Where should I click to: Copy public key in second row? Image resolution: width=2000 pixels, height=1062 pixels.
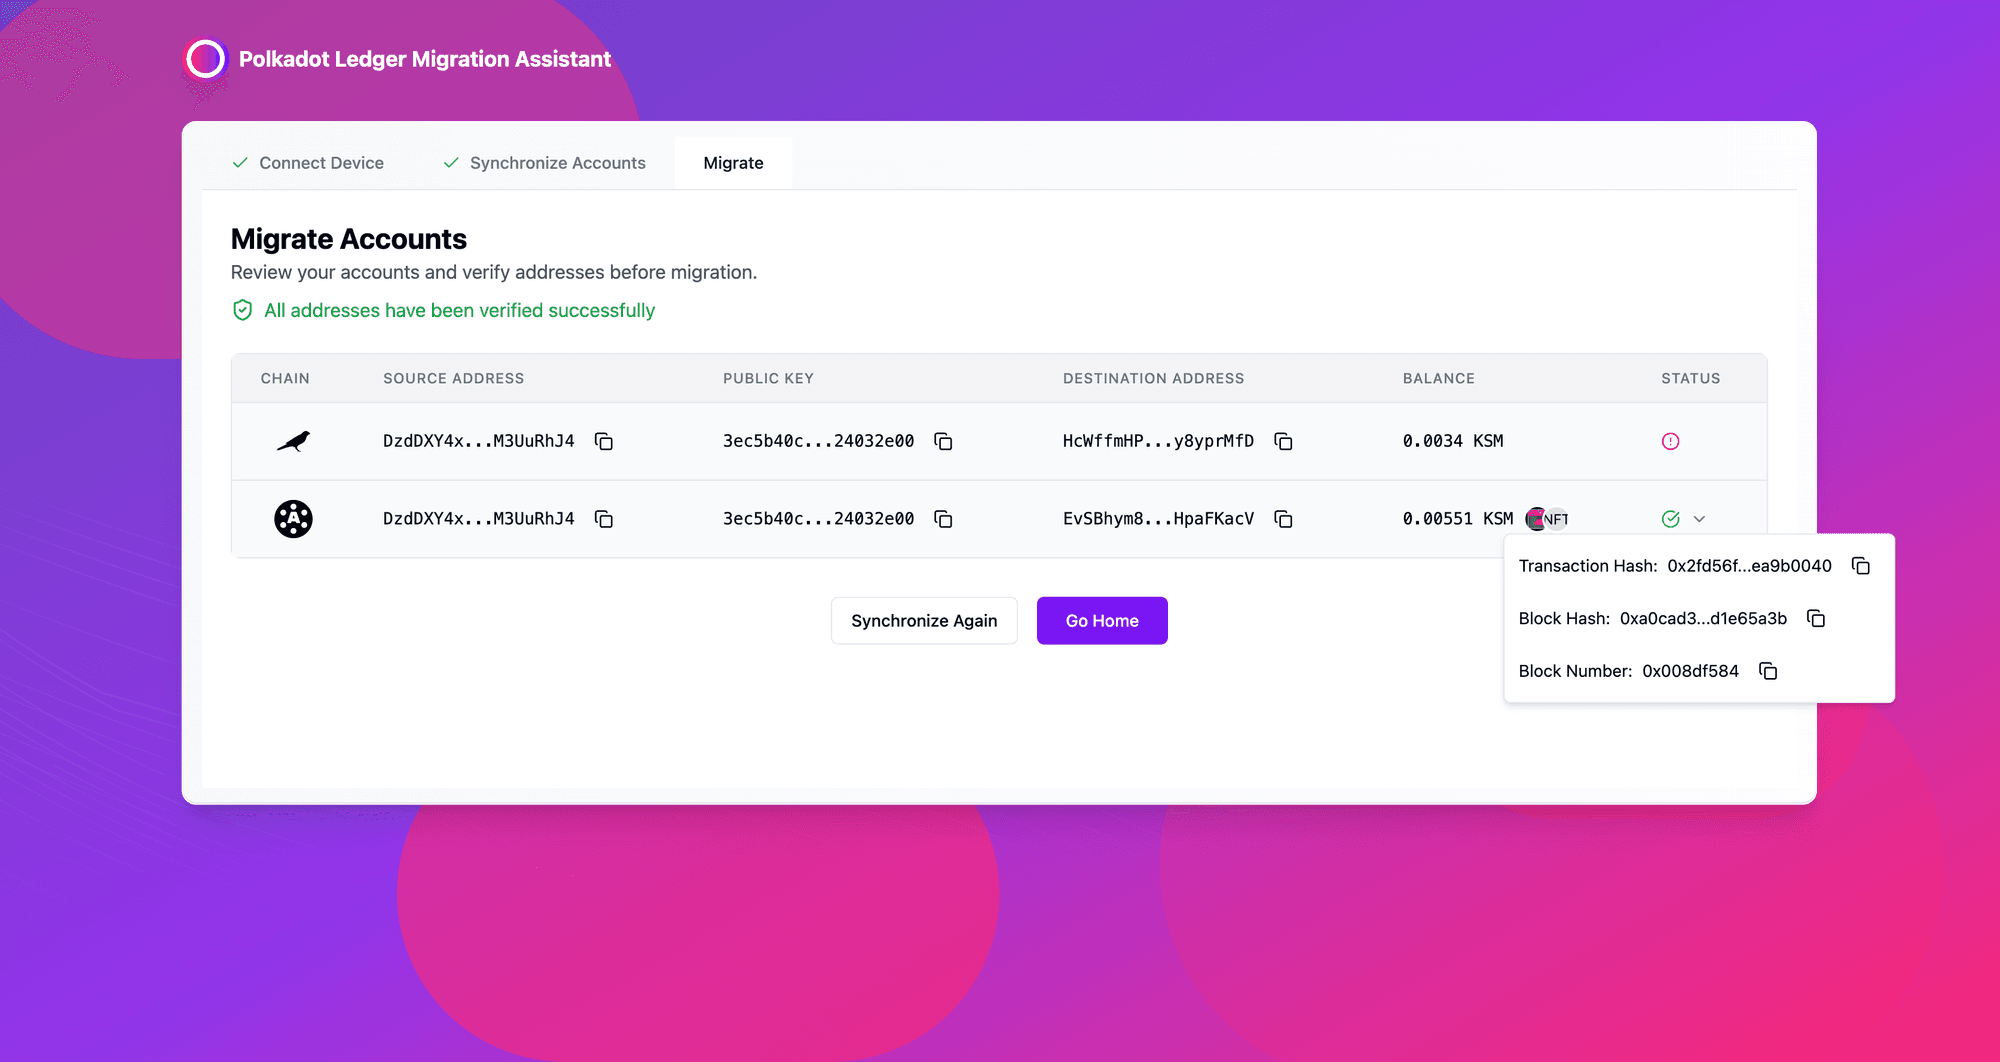pos(943,519)
